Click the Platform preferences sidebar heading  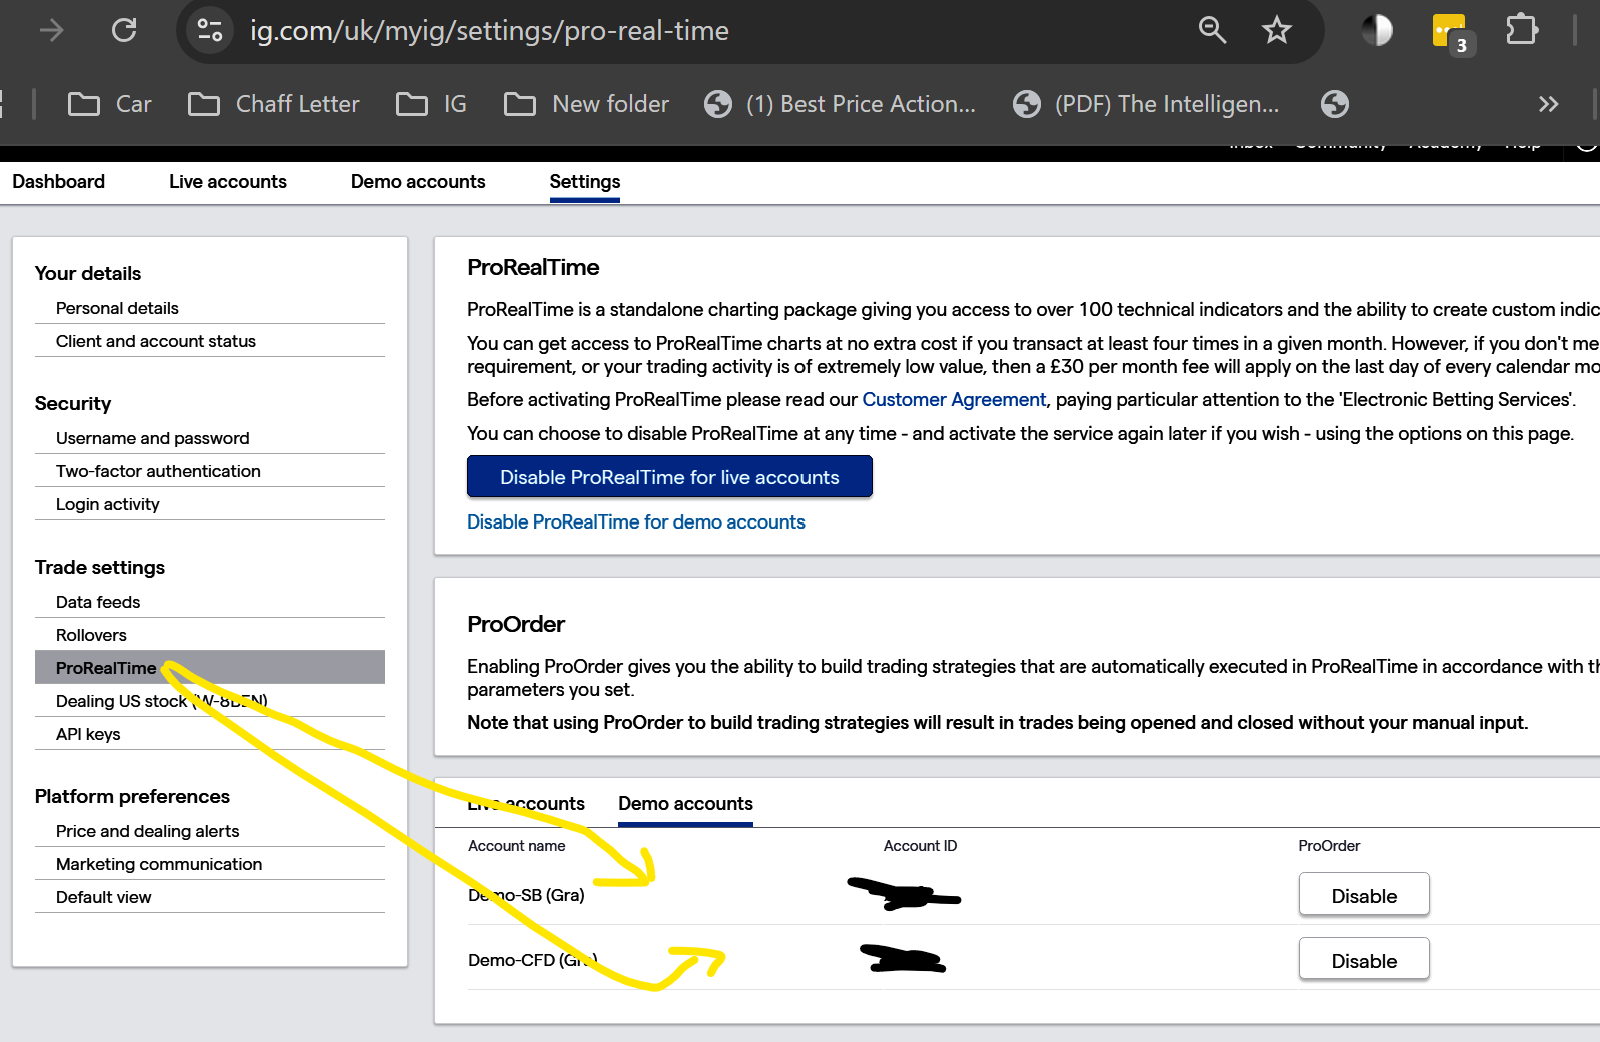[x=132, y=796]
